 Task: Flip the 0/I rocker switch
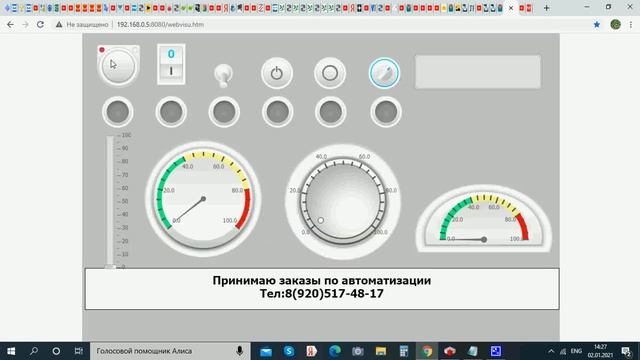coord(171,64)
